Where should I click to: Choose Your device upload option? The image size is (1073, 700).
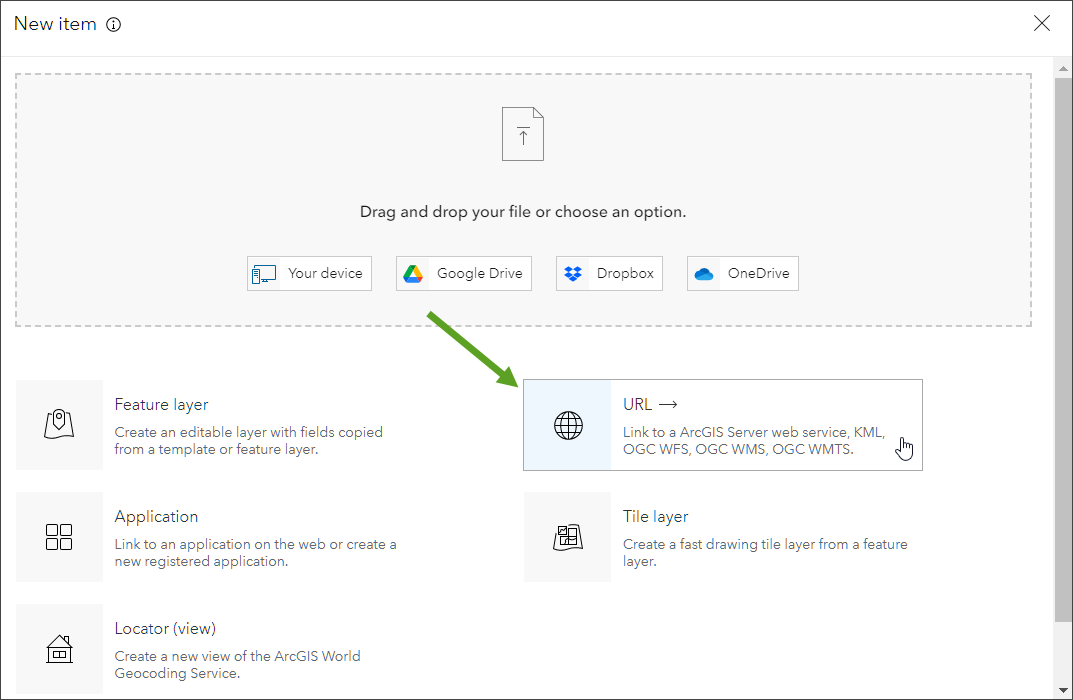(x=309, y=273)
